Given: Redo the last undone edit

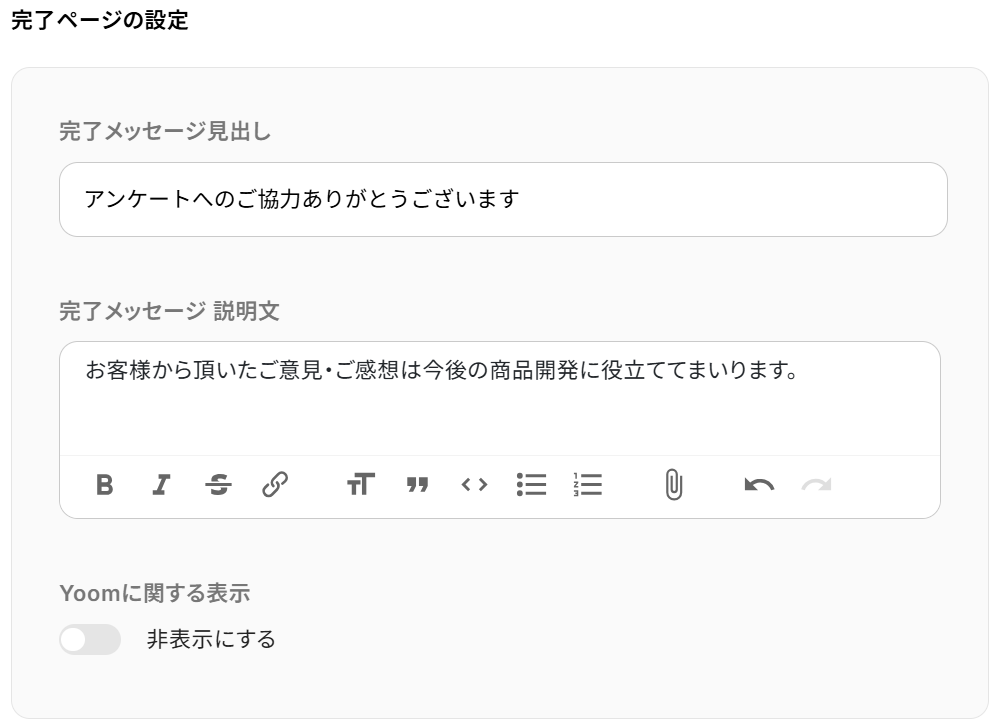Looking at the screenshot, I should pos(816,485).
